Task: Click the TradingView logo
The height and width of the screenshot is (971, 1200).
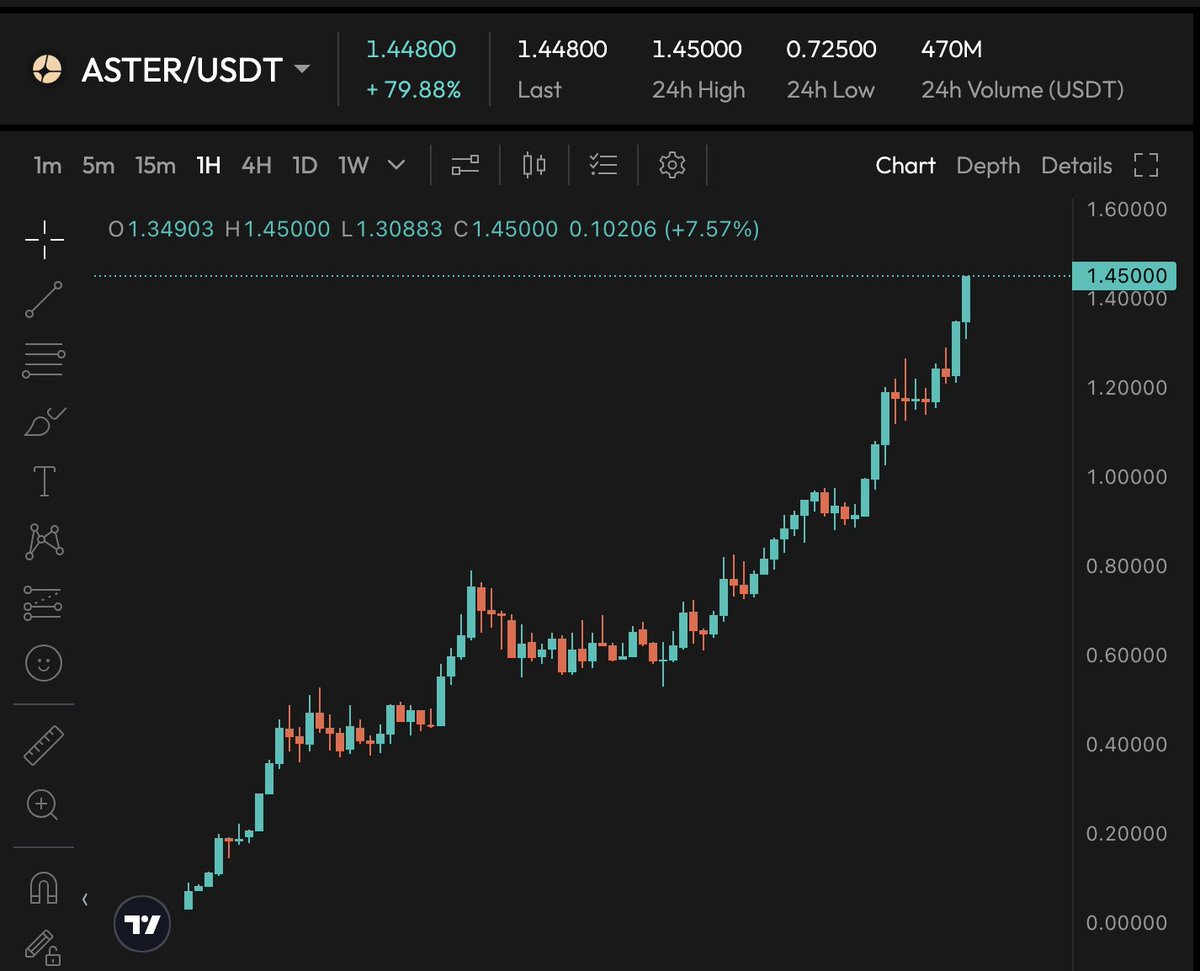Action: (143, 924)
